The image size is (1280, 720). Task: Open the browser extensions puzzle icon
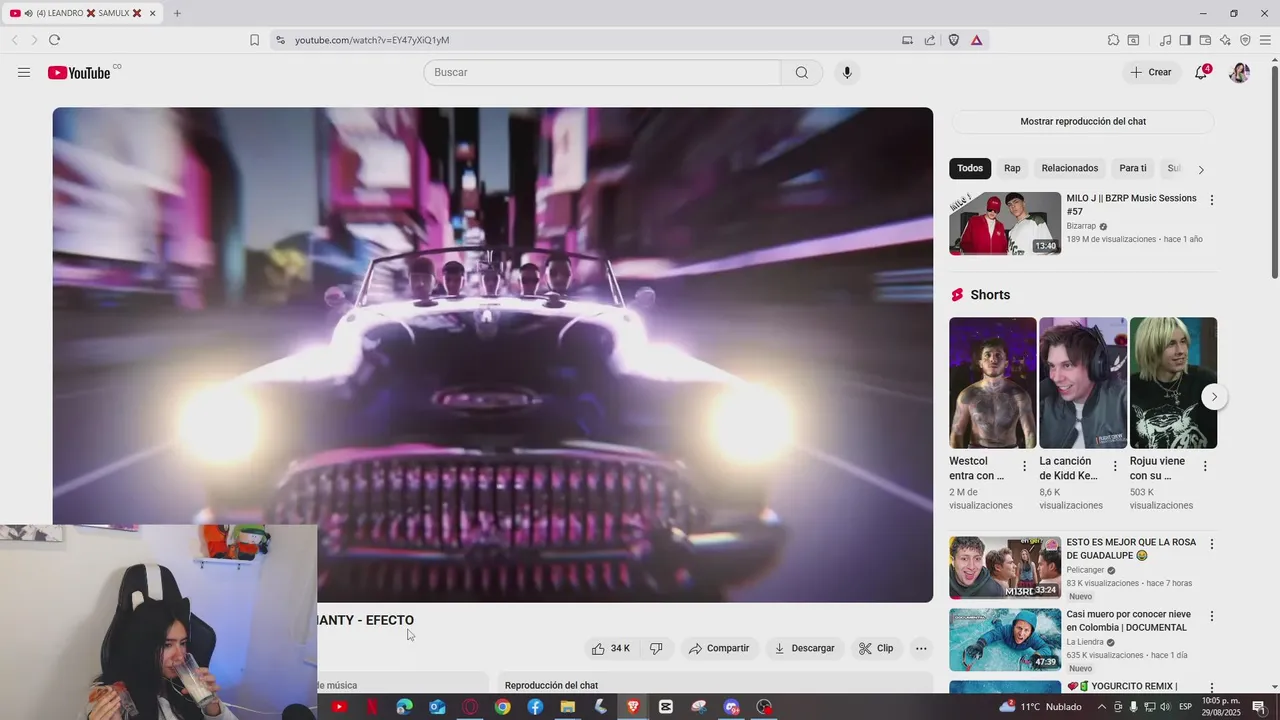click(1113, 40)
